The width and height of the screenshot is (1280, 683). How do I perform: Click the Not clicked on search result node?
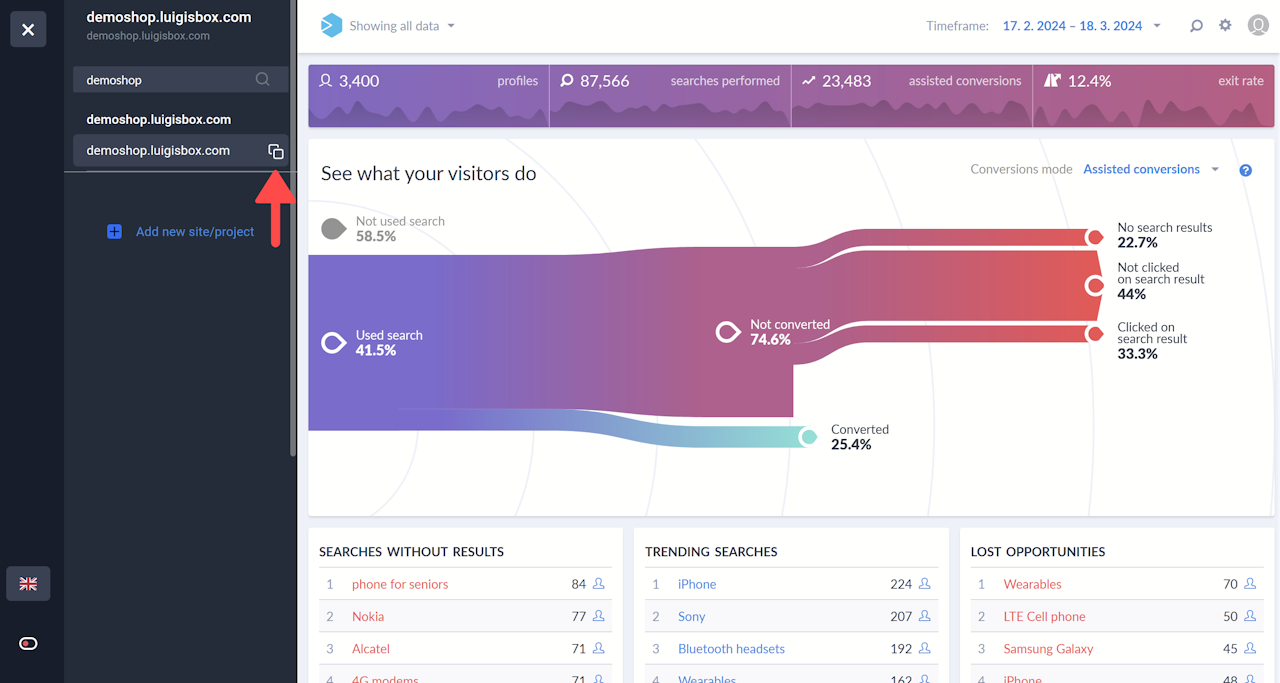pyautogui.click(x=1095, y=285)
